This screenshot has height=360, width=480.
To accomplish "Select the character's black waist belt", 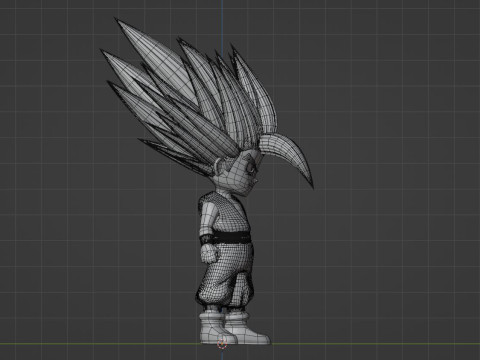I will pos(232,238).
